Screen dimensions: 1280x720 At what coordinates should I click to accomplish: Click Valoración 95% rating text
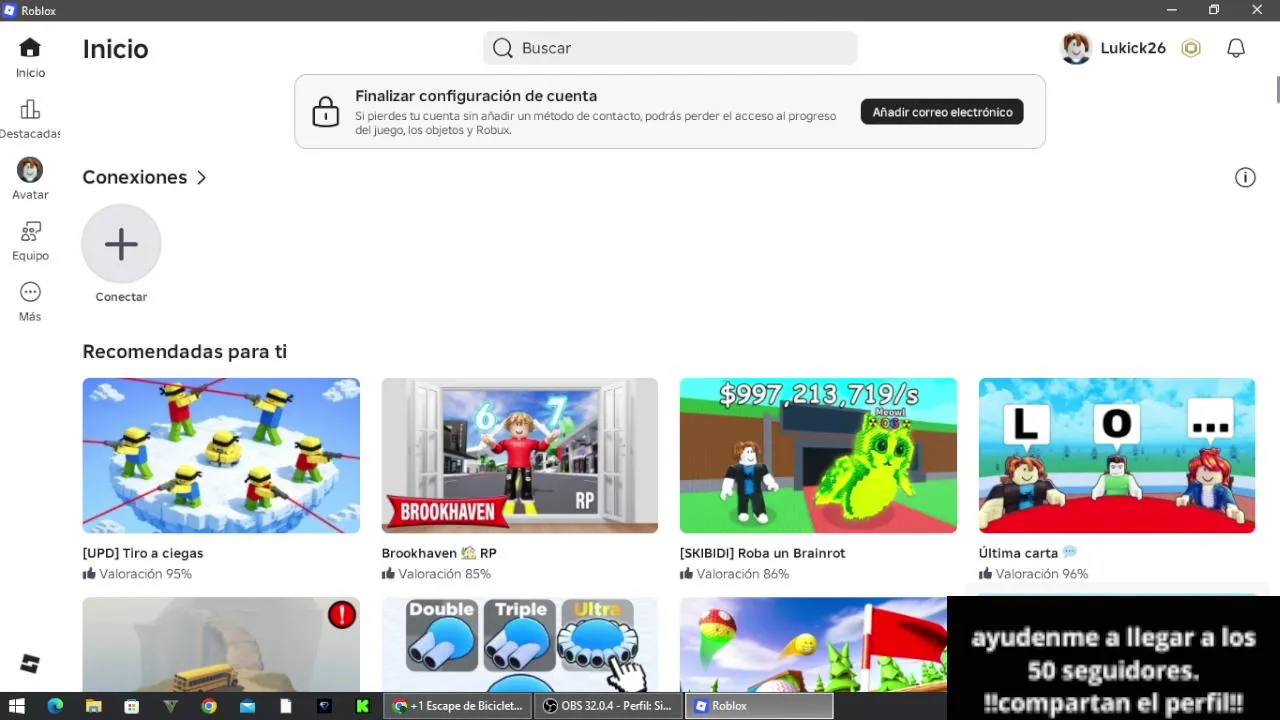[145, 574]
